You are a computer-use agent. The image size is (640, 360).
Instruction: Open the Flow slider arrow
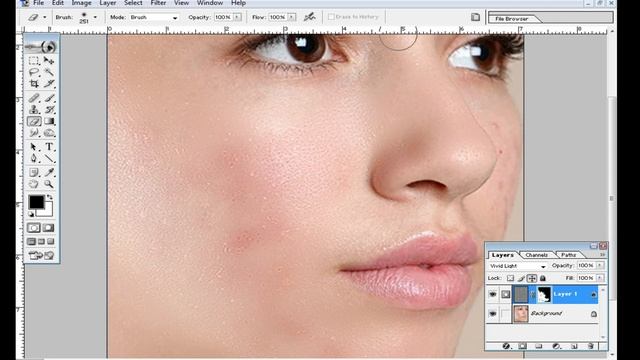tap(291, 17)
